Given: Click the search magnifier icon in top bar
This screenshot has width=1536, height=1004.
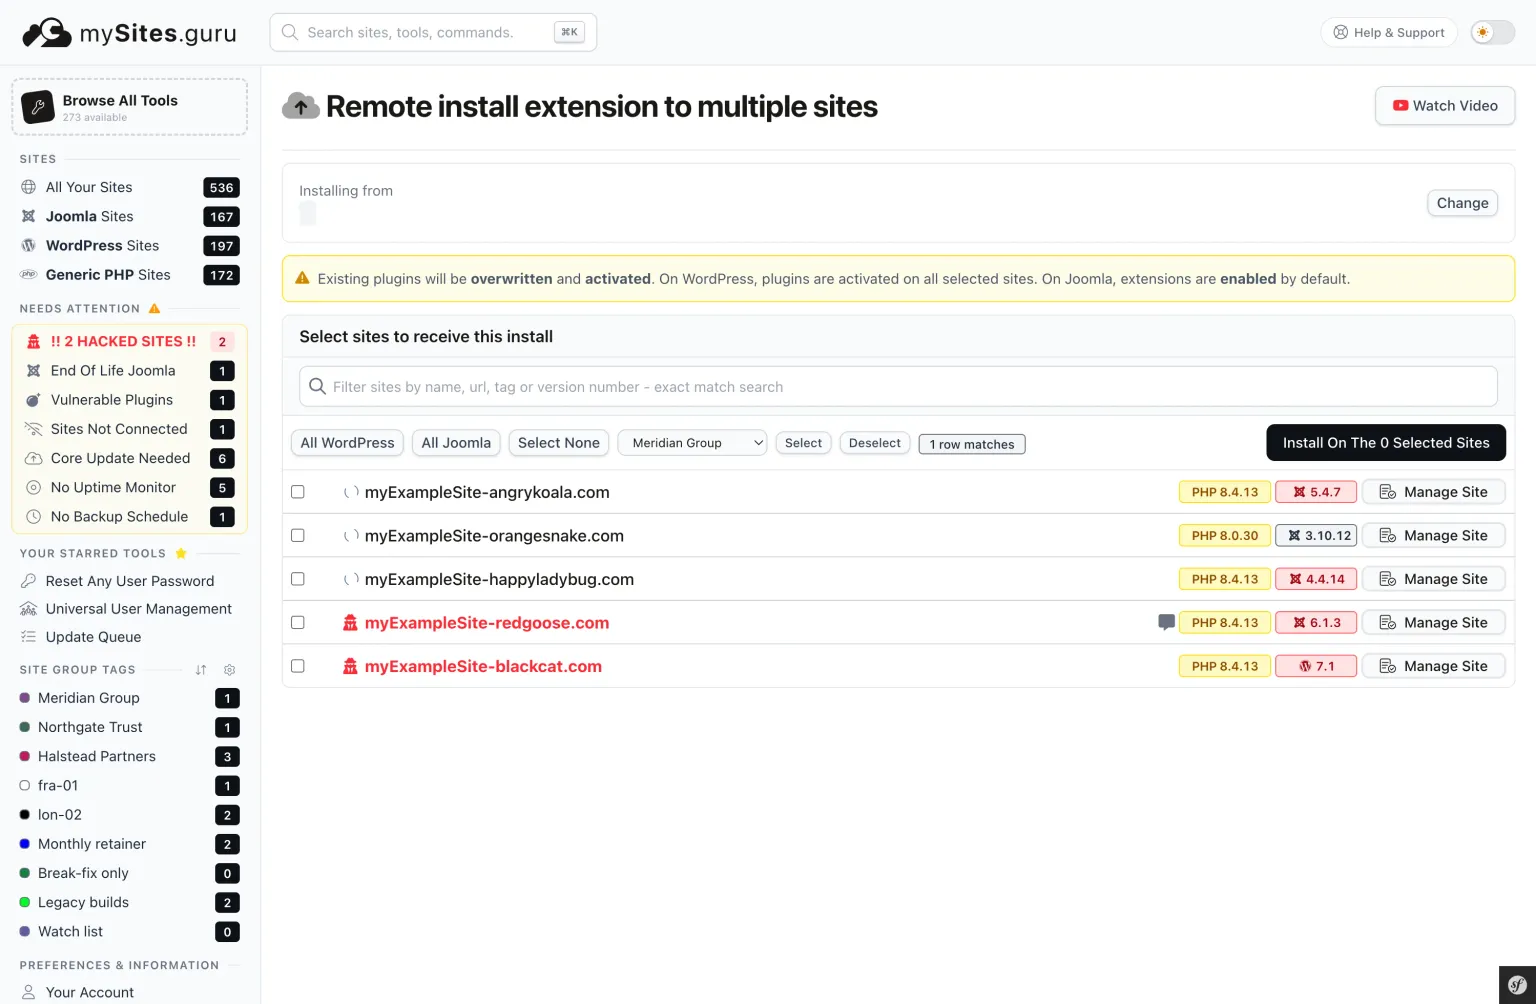Looking at the screenshot, I should pyautogui.click(x=290, y=32).
